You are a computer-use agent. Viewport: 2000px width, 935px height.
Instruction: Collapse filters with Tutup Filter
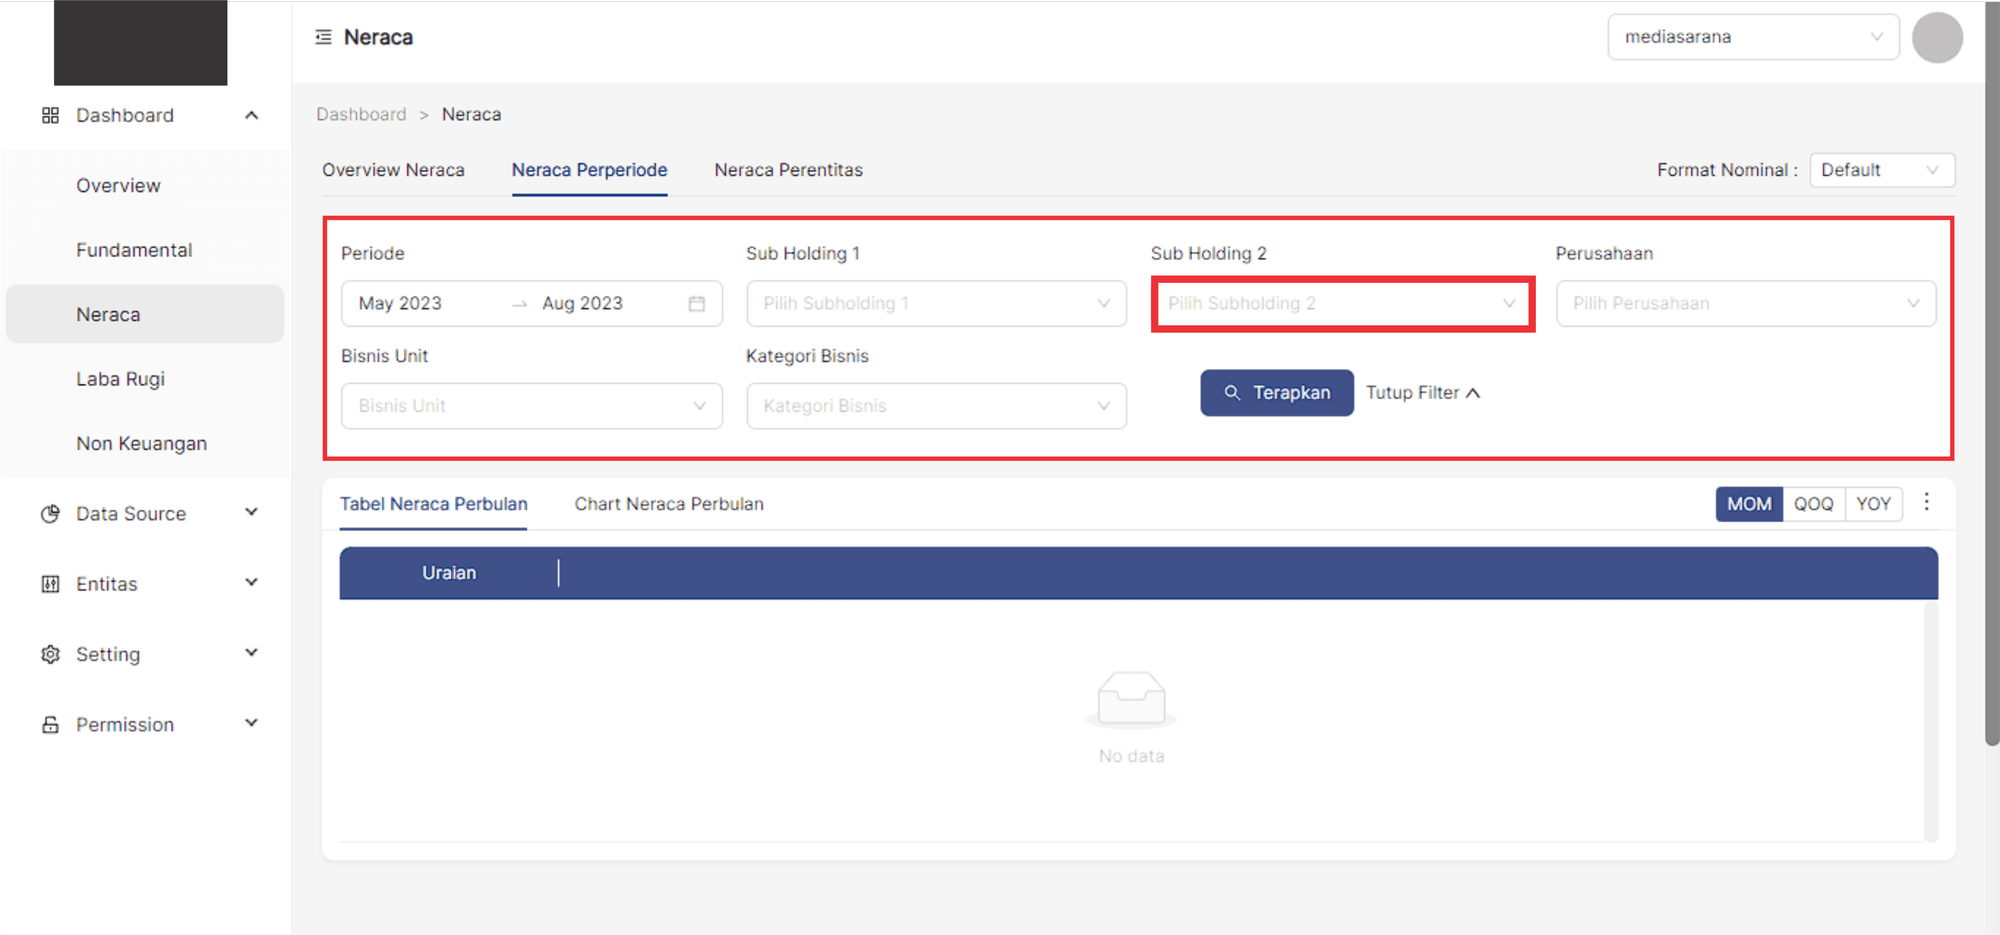click(x=1422, y=393)
